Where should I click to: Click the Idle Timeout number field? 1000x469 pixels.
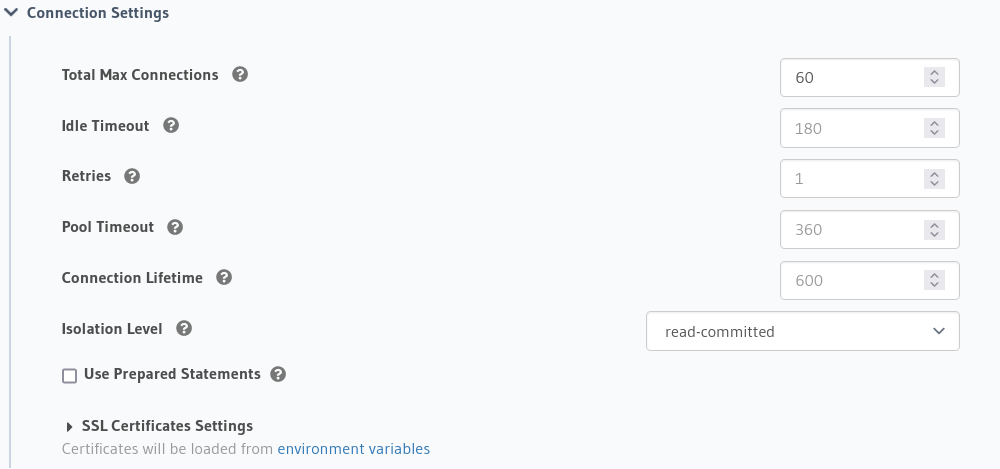850,129
